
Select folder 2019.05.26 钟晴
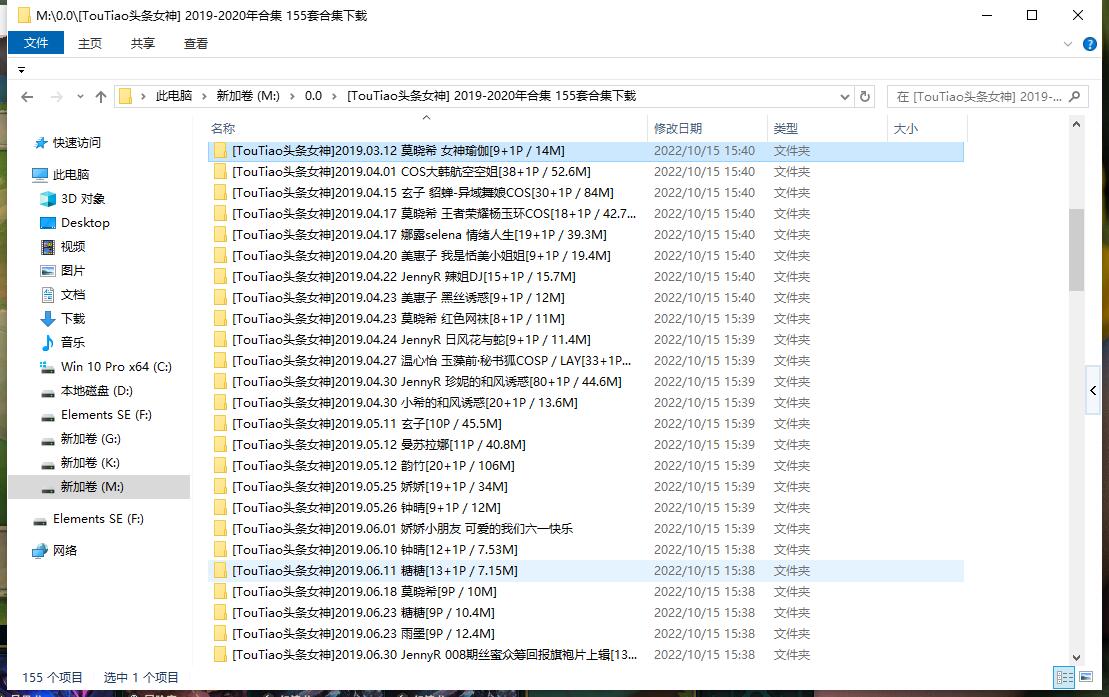click(x=586, y=508)
